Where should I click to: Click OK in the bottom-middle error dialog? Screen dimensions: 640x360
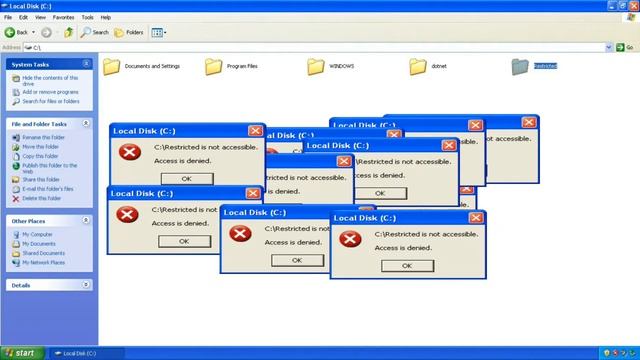pyautogui.click(x=297, y=260)
